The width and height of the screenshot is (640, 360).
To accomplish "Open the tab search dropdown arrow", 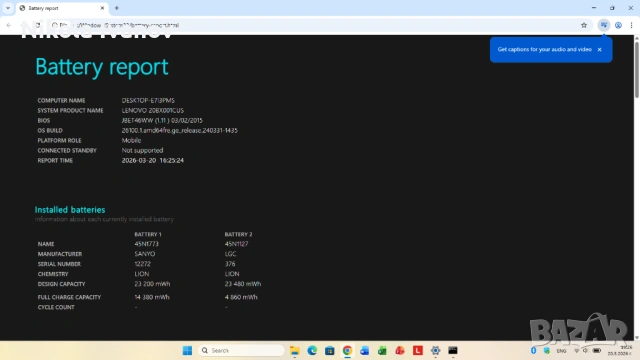I will (x=8, y=8).
